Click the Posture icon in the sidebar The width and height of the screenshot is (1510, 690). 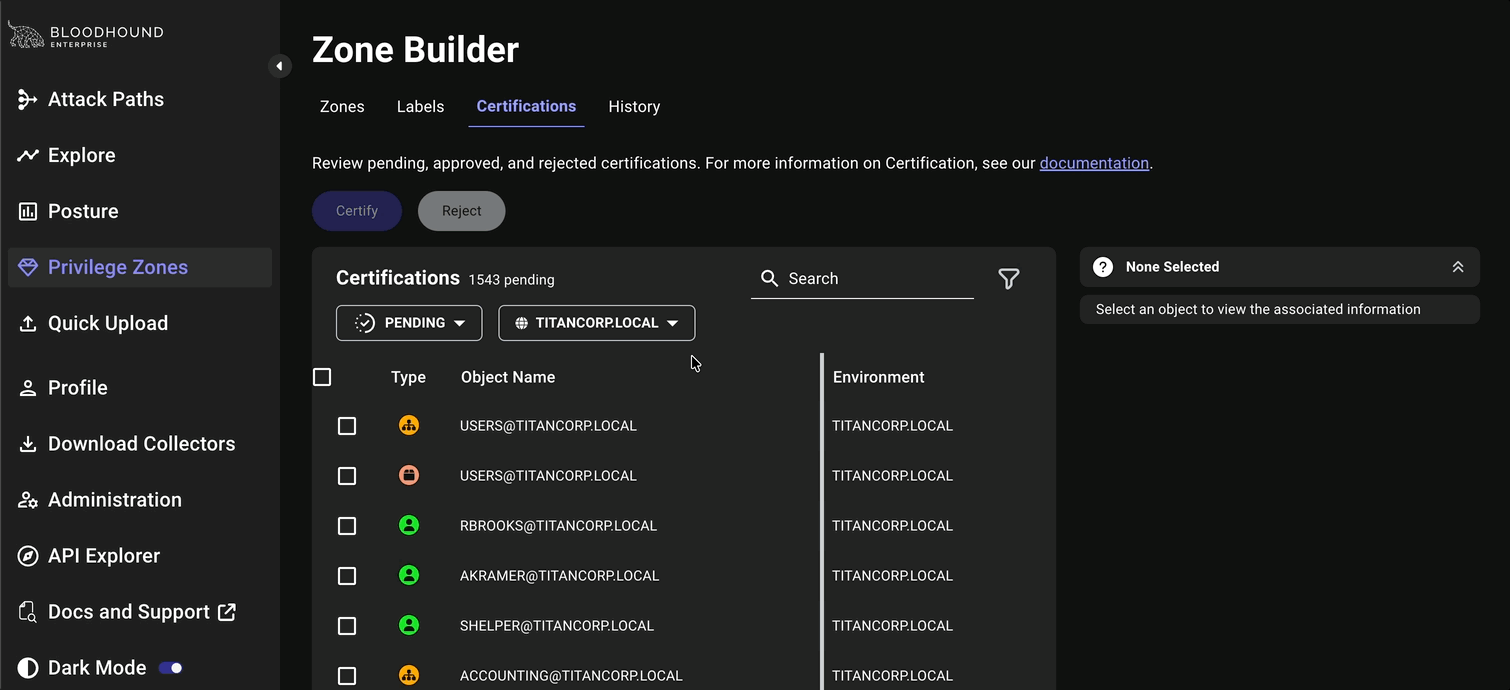(28, 211)
